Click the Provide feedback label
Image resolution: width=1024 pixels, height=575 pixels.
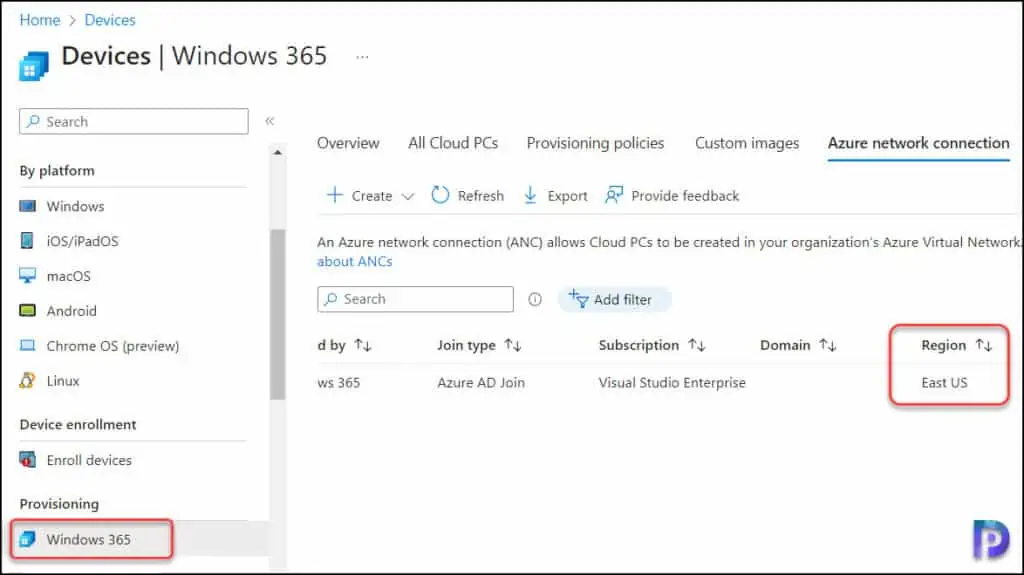(685, 195)
